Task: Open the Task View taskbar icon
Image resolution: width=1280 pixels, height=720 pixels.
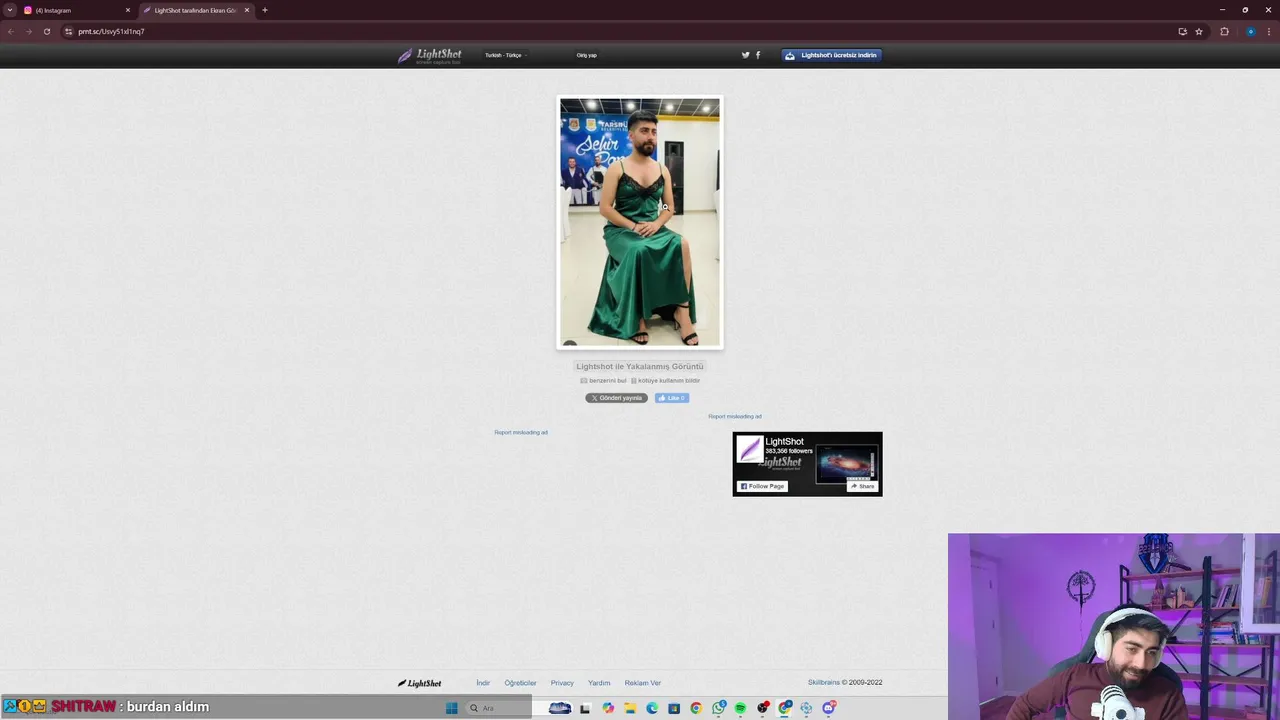Action: point(585,708)
